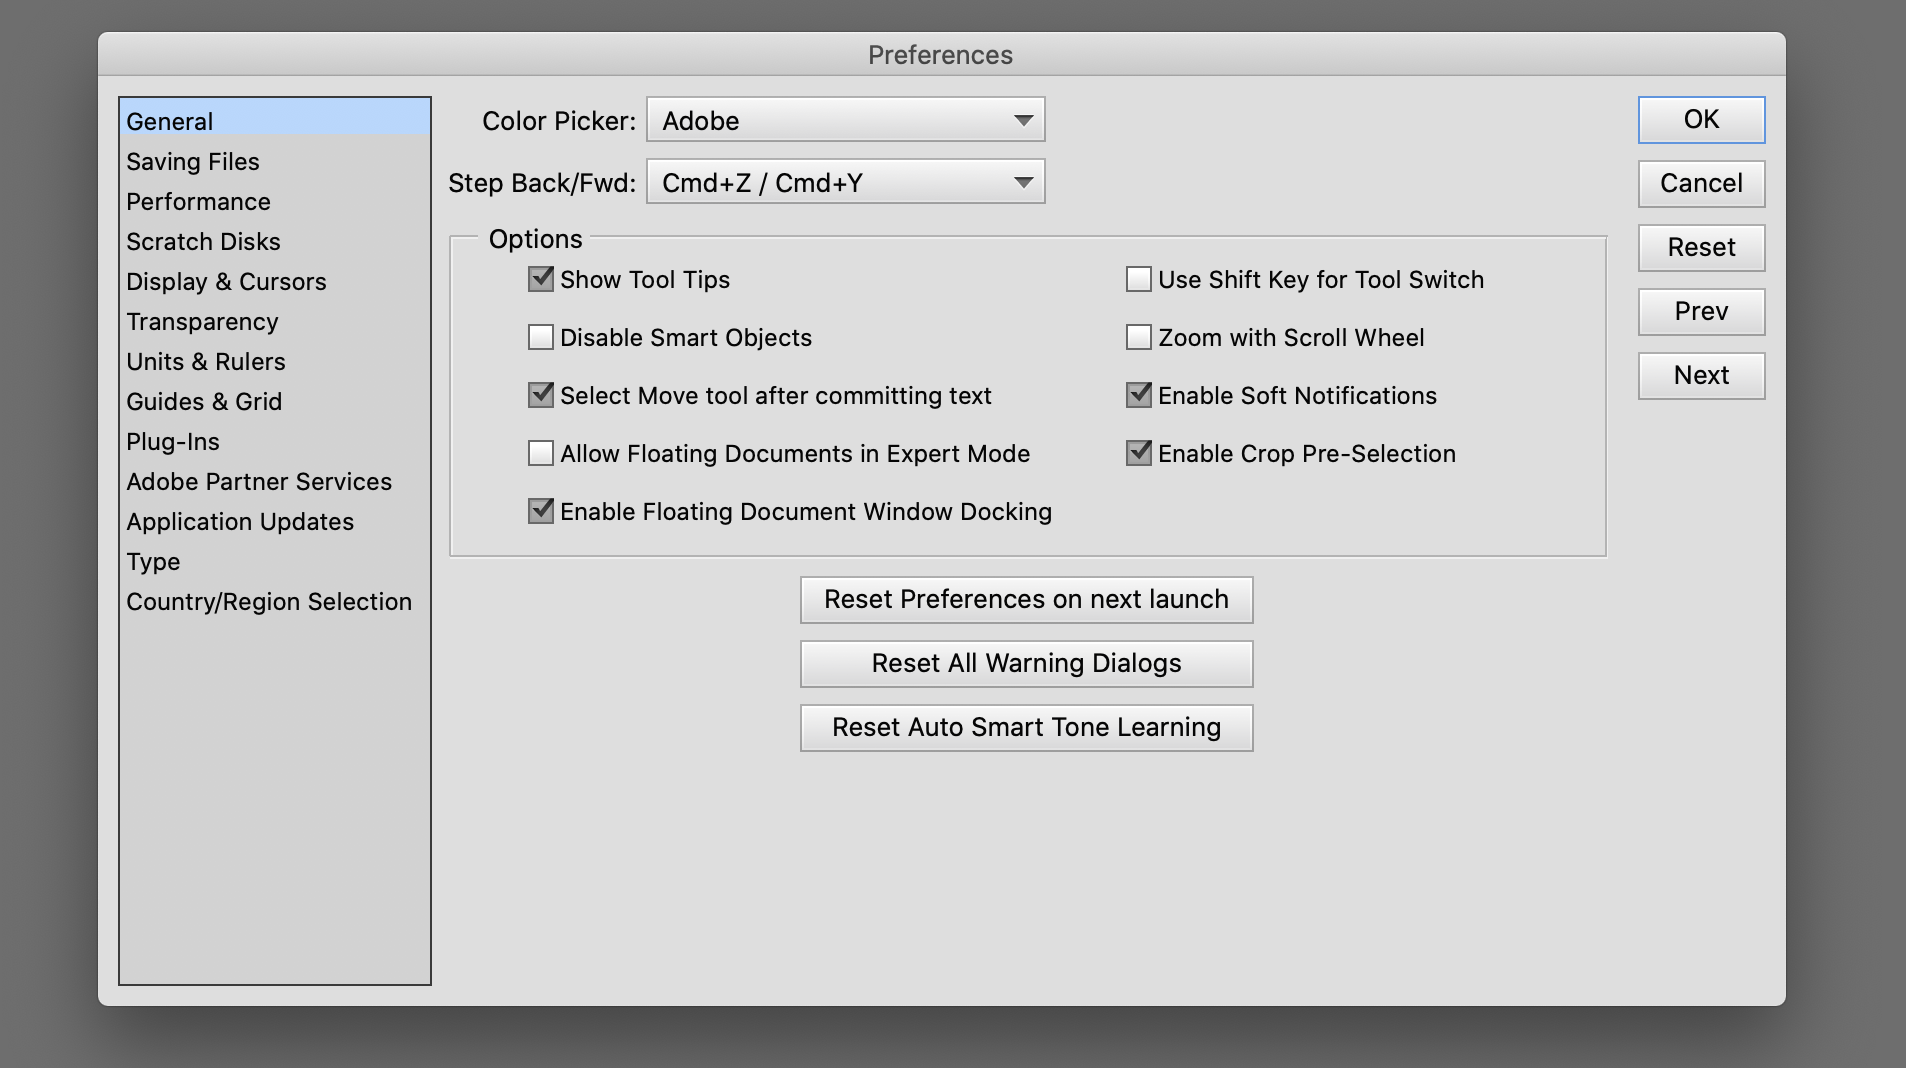Switch to the Performance preferences page

197,201
